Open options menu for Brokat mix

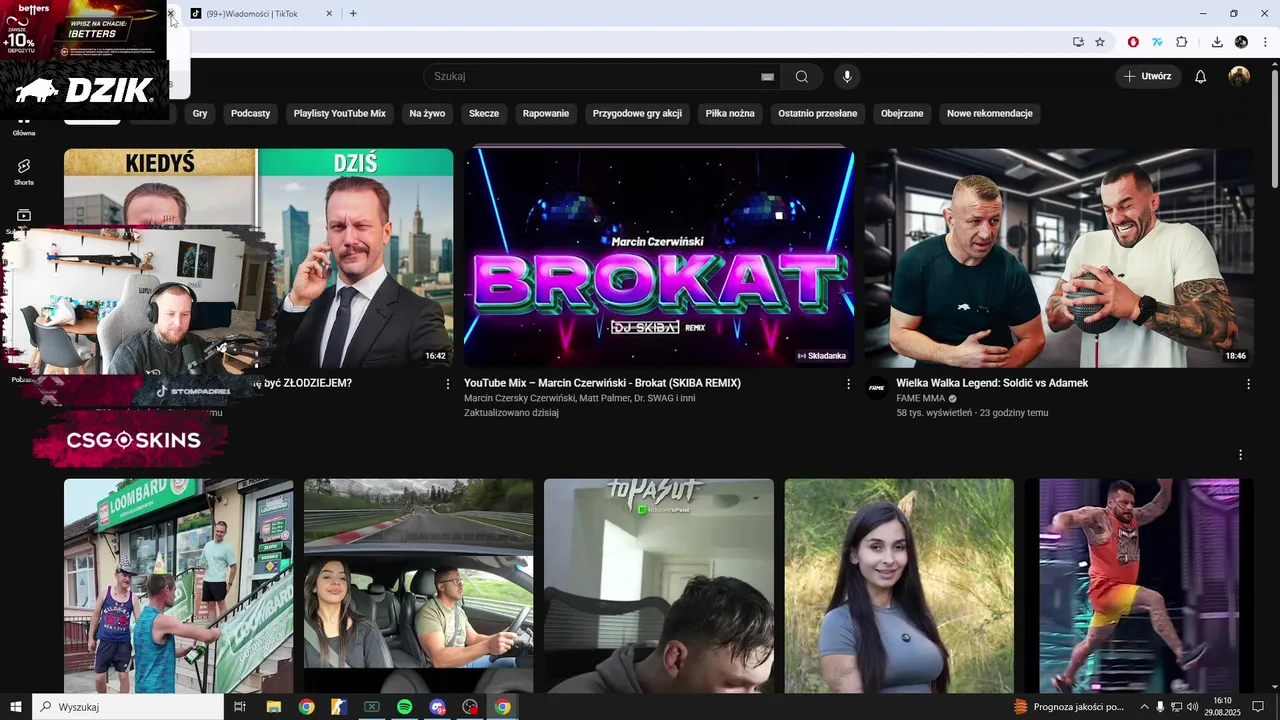pyautogui.click(x=848, y=384)
